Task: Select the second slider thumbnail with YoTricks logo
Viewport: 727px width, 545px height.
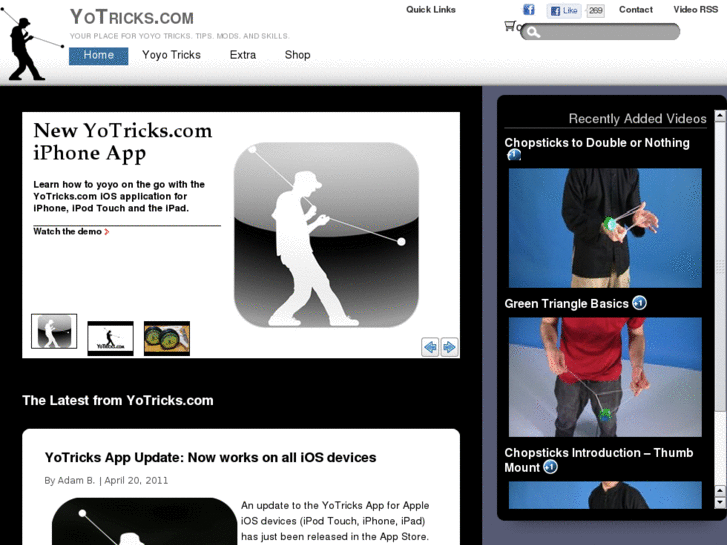Action: tap(110, 338)
